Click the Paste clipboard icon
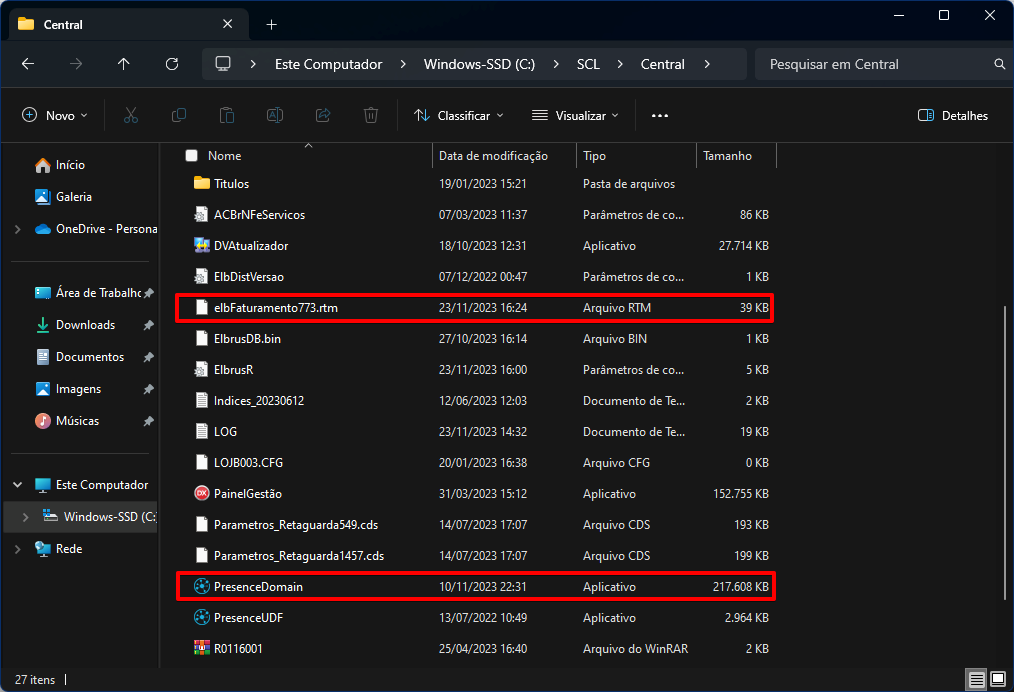 point(227,116)
